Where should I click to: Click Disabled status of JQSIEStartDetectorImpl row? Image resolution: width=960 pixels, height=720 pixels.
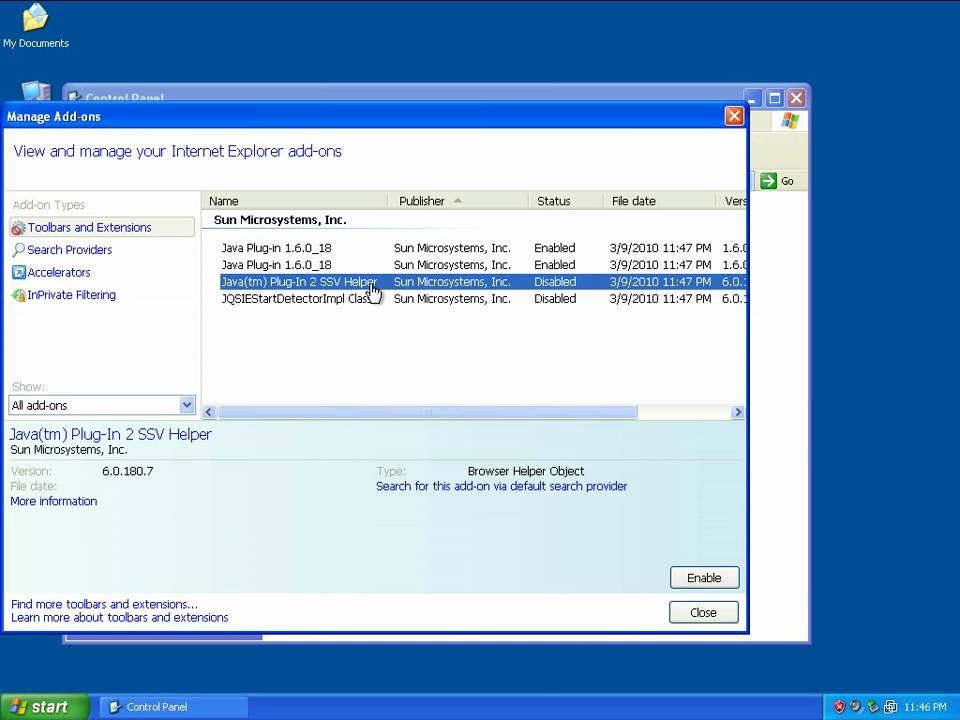[x=555, y=299]
